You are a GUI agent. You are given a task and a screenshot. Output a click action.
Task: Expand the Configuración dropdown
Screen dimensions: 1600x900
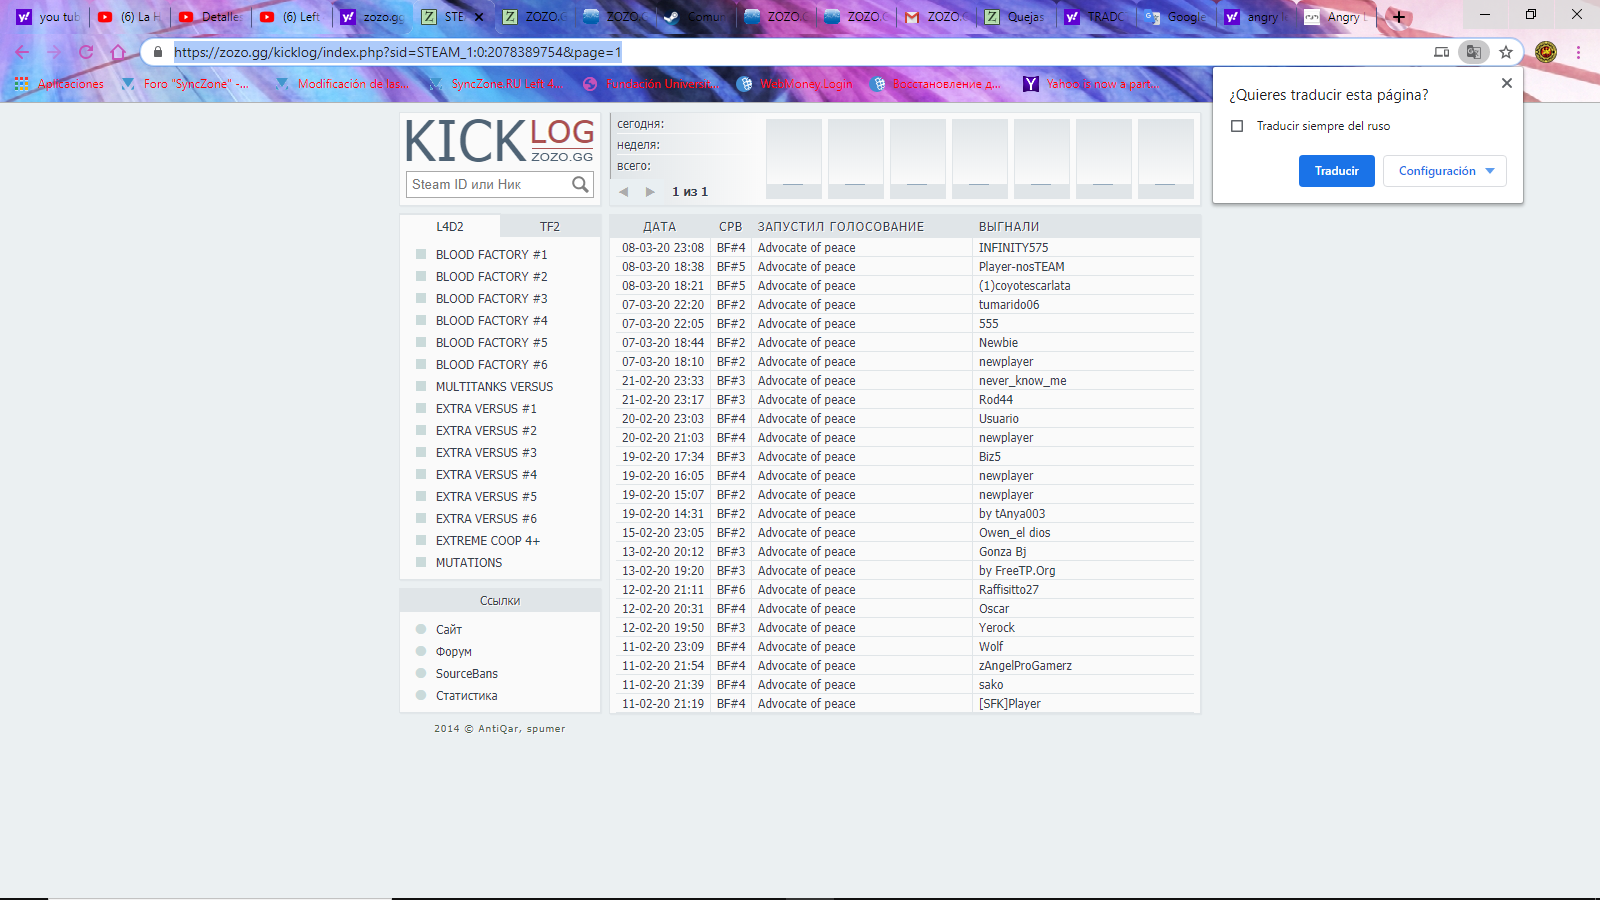(x=1445, y=171)
